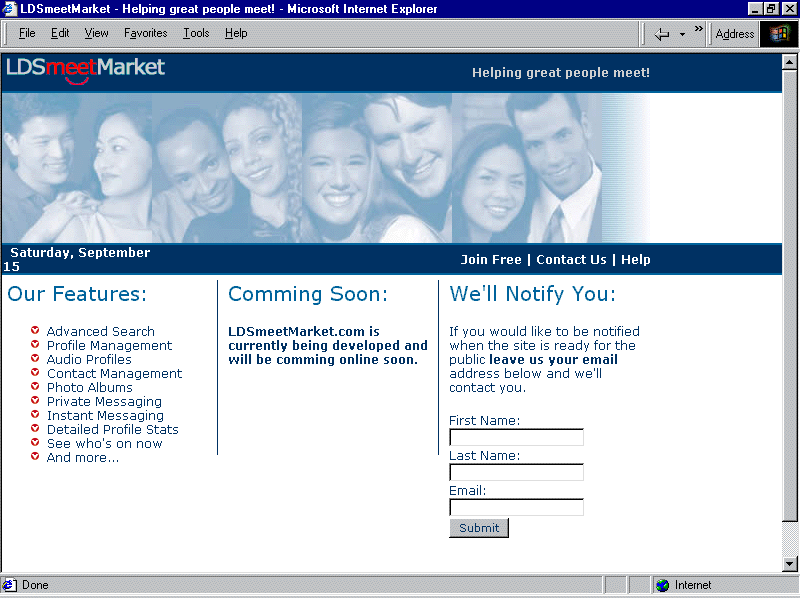Click the bullet icon beside Photo Albums
The width and height of the screenshot is (800, 598).
pos(35,386)
